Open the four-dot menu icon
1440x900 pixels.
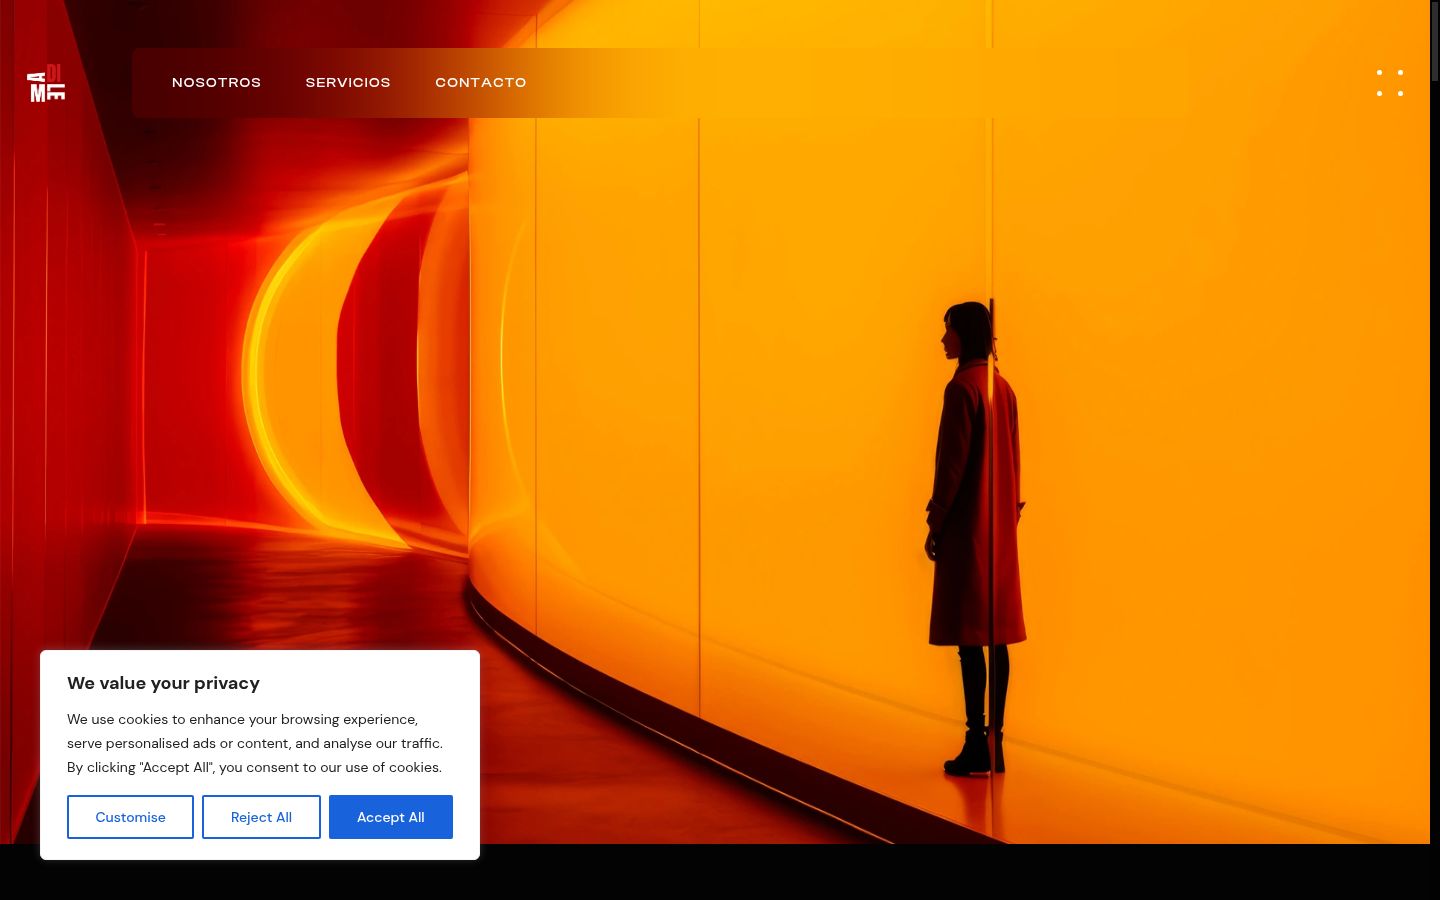(1390, 83)
